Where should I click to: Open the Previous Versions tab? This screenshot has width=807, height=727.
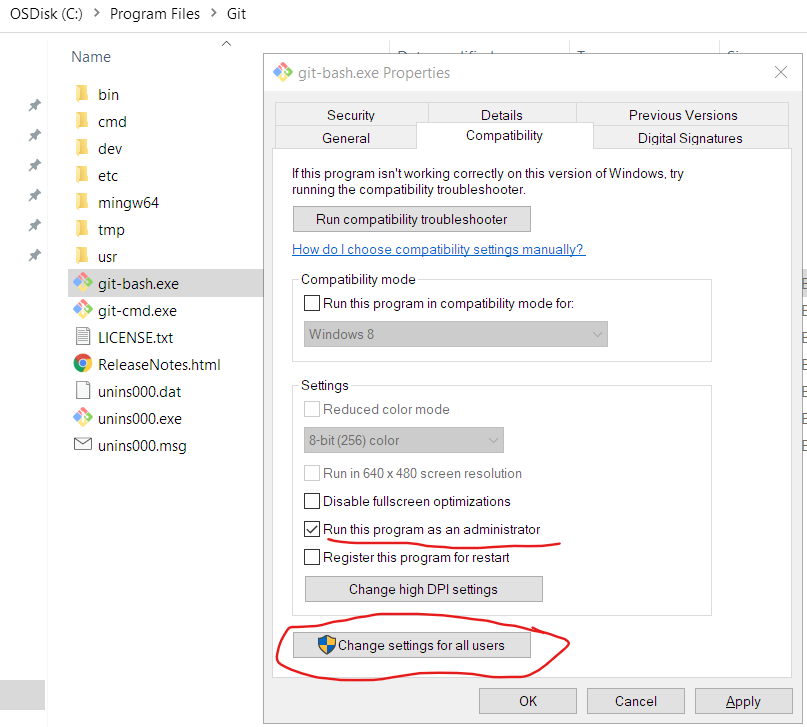point(683,115)
